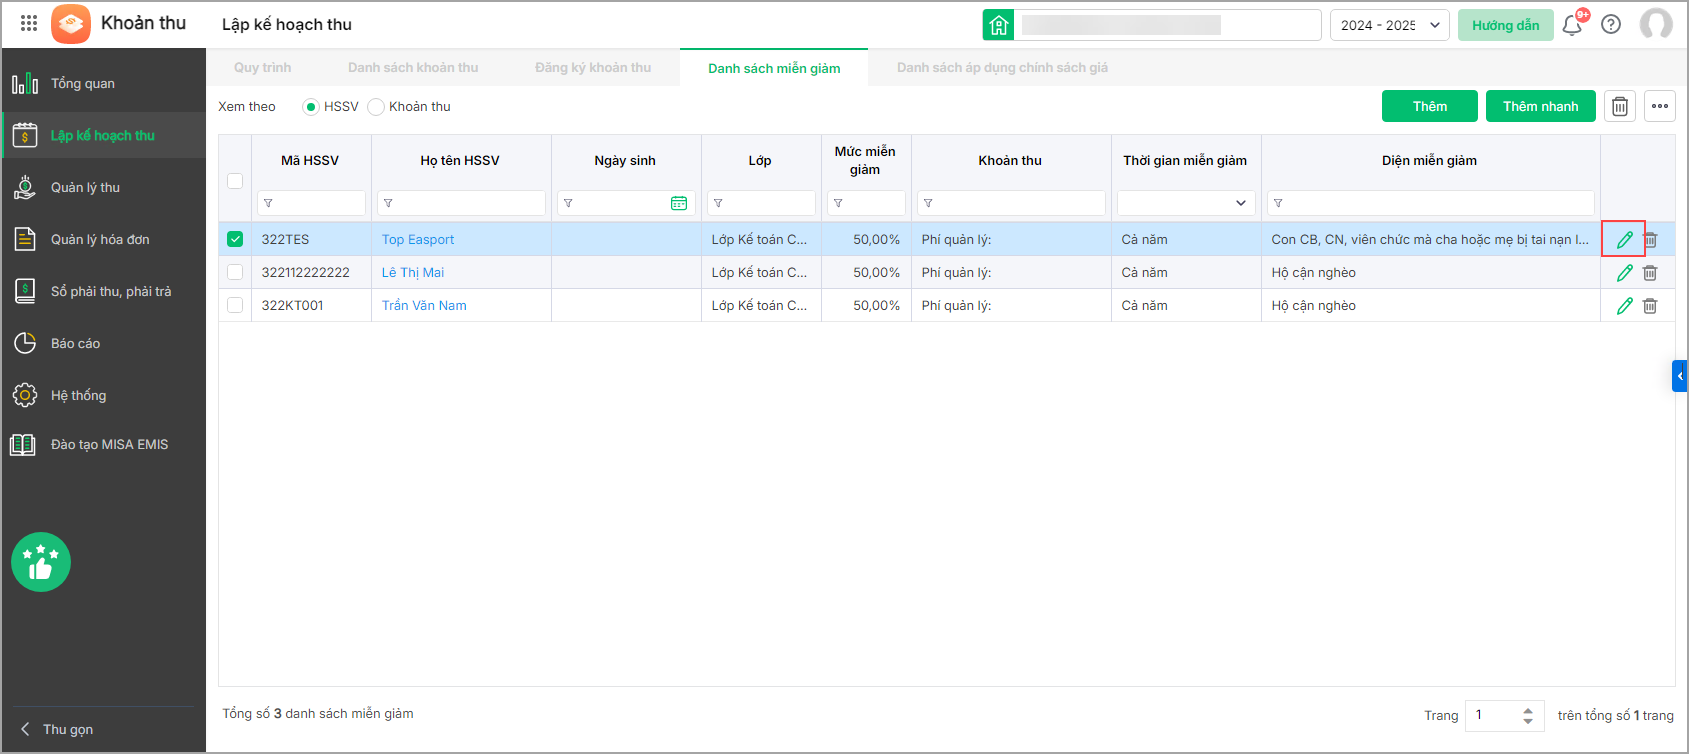Open the apps grid launcher
The image size is (1689, 754).
[29, 23]
